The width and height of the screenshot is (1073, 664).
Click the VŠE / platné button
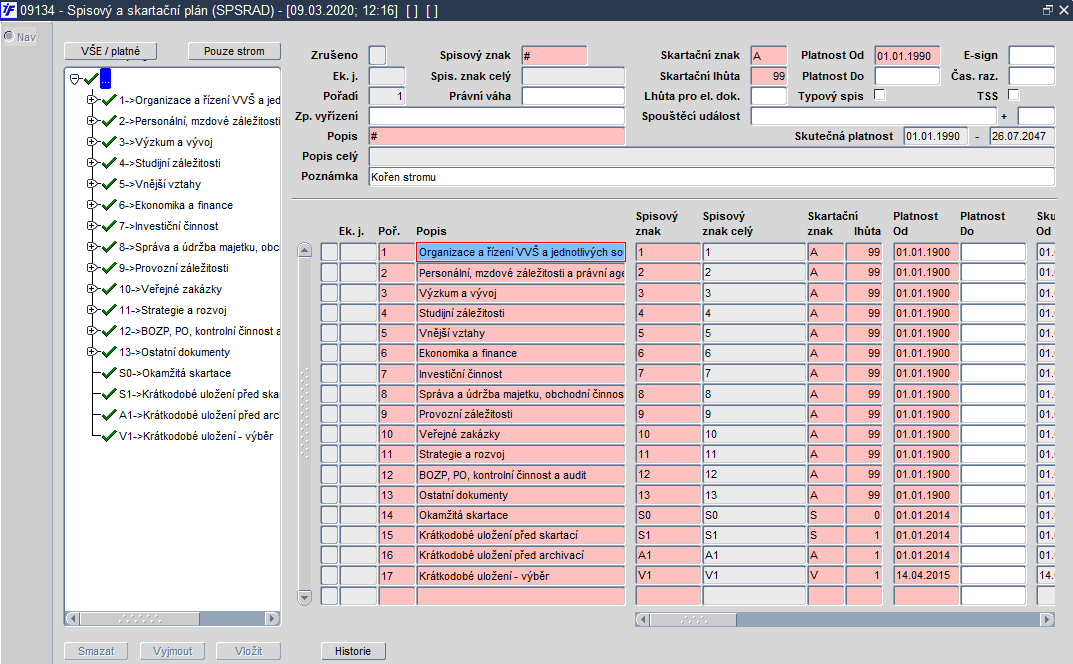[x=110, y=51]
